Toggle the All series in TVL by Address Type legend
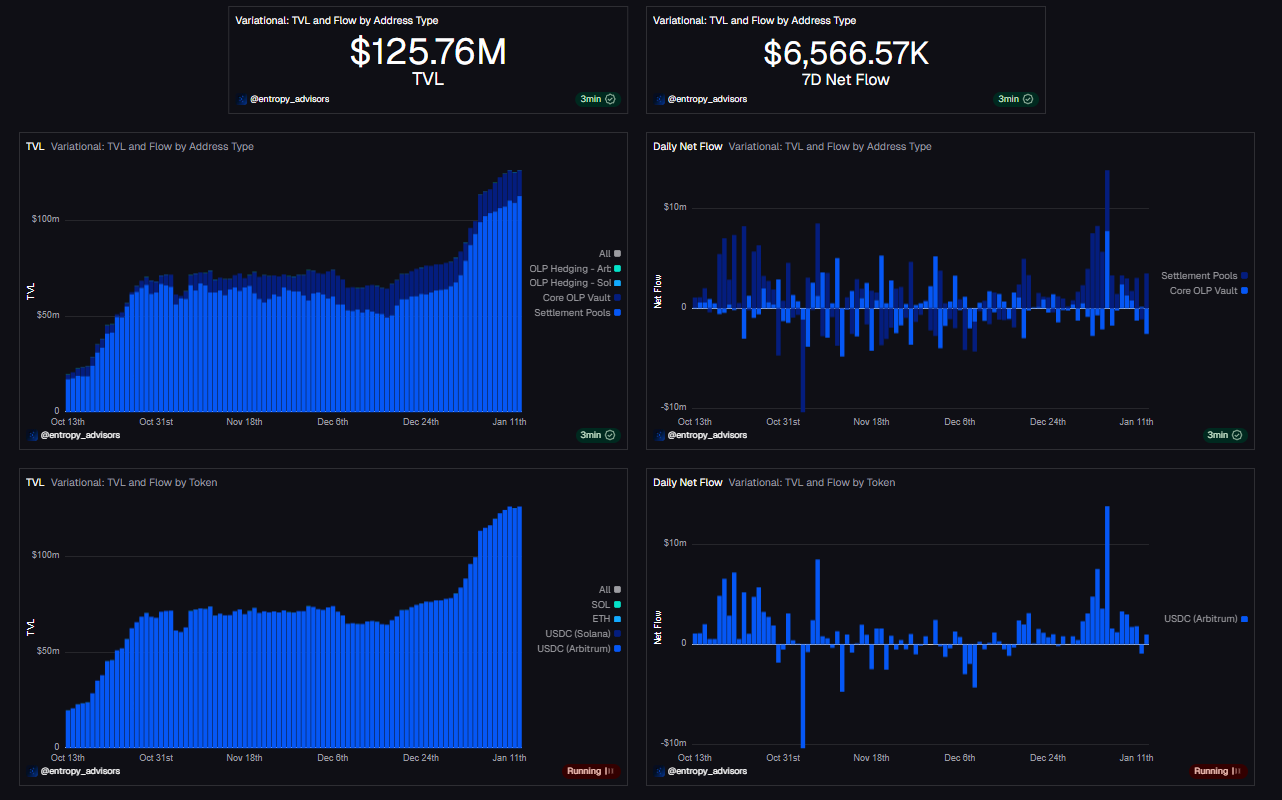 tap(610, 254)
